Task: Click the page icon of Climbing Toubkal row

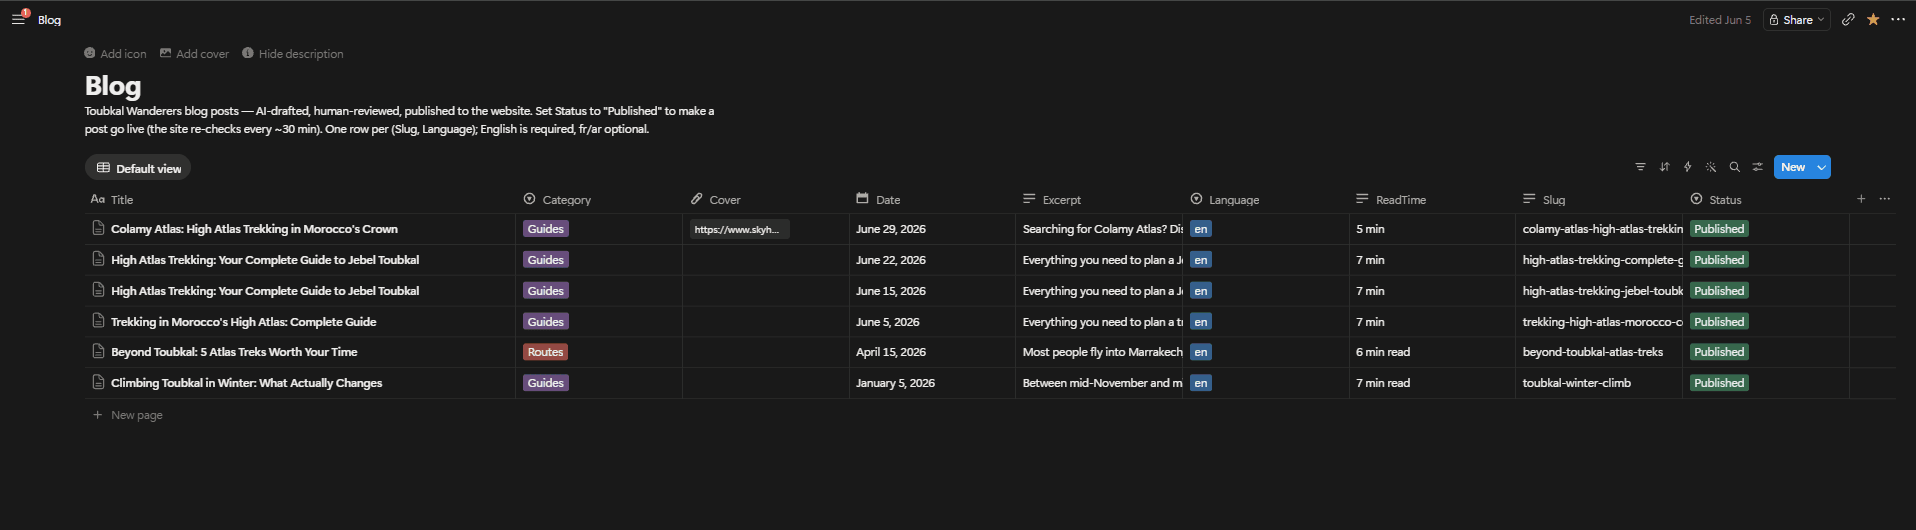Action: click(98, 382)
